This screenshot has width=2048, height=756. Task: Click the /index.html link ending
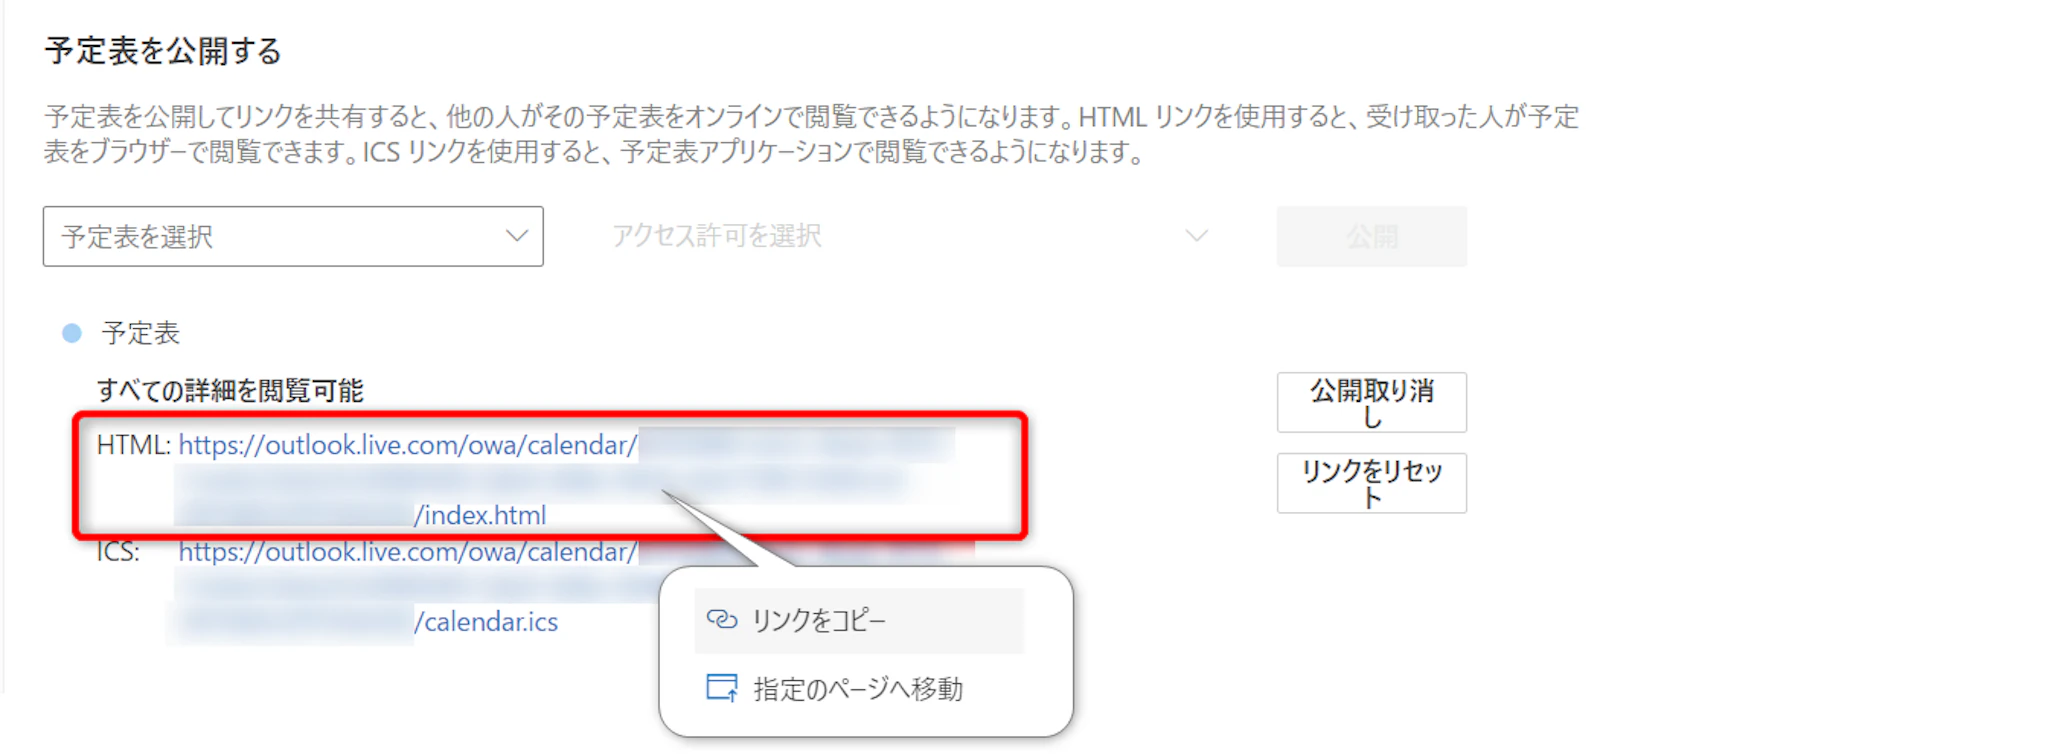480,515
